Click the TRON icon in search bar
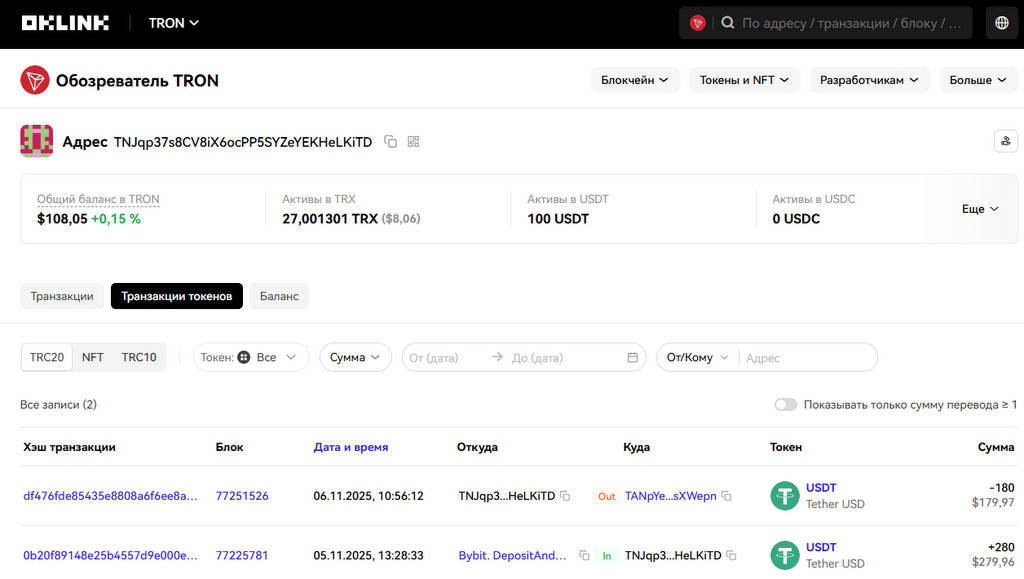Viewport: 1024px width, 579px height. click(698, 23)
